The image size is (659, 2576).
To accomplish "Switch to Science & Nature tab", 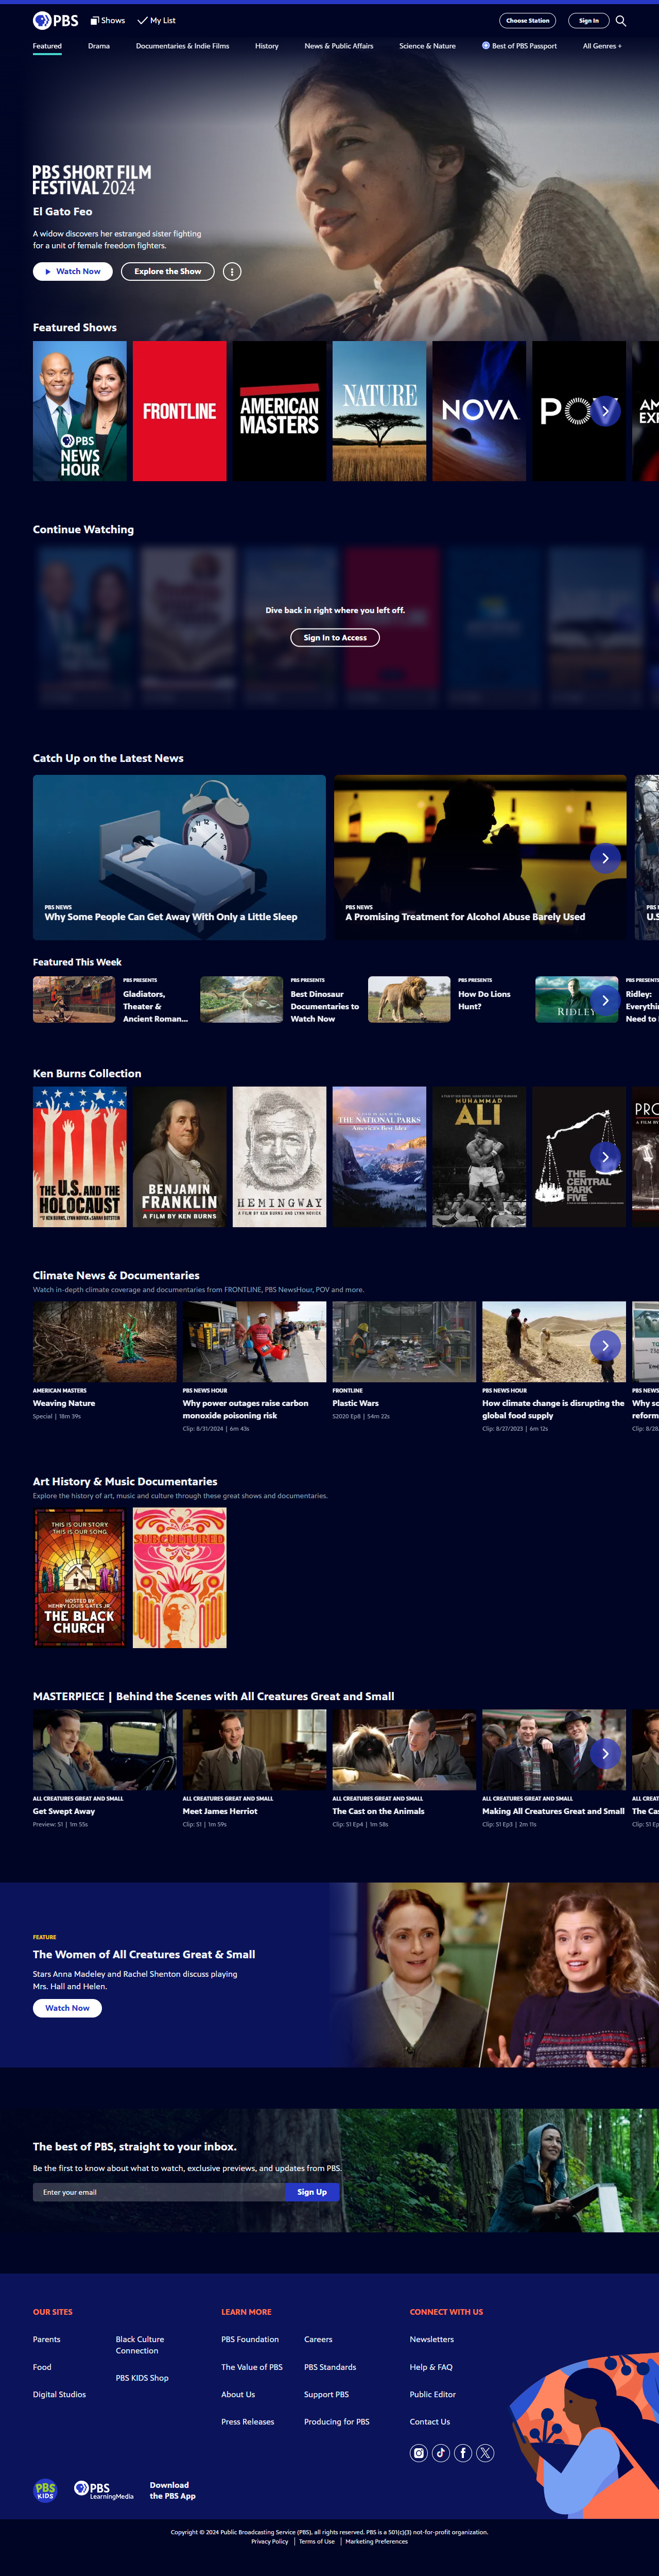I will coord(427,46).
